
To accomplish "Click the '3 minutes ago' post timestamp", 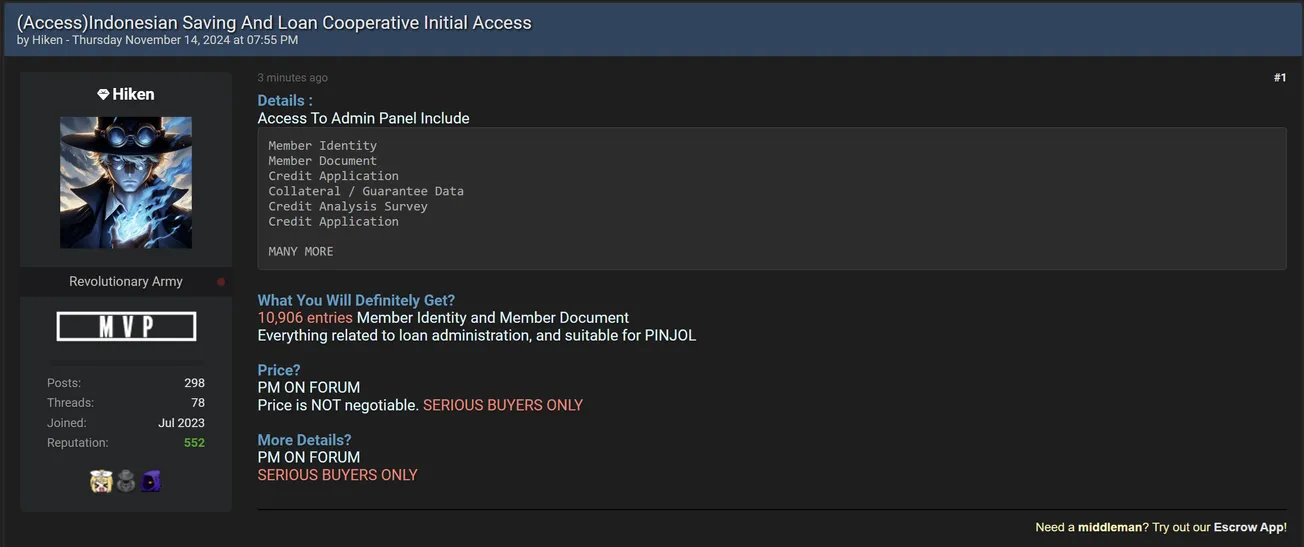I will tap(292, 78).
